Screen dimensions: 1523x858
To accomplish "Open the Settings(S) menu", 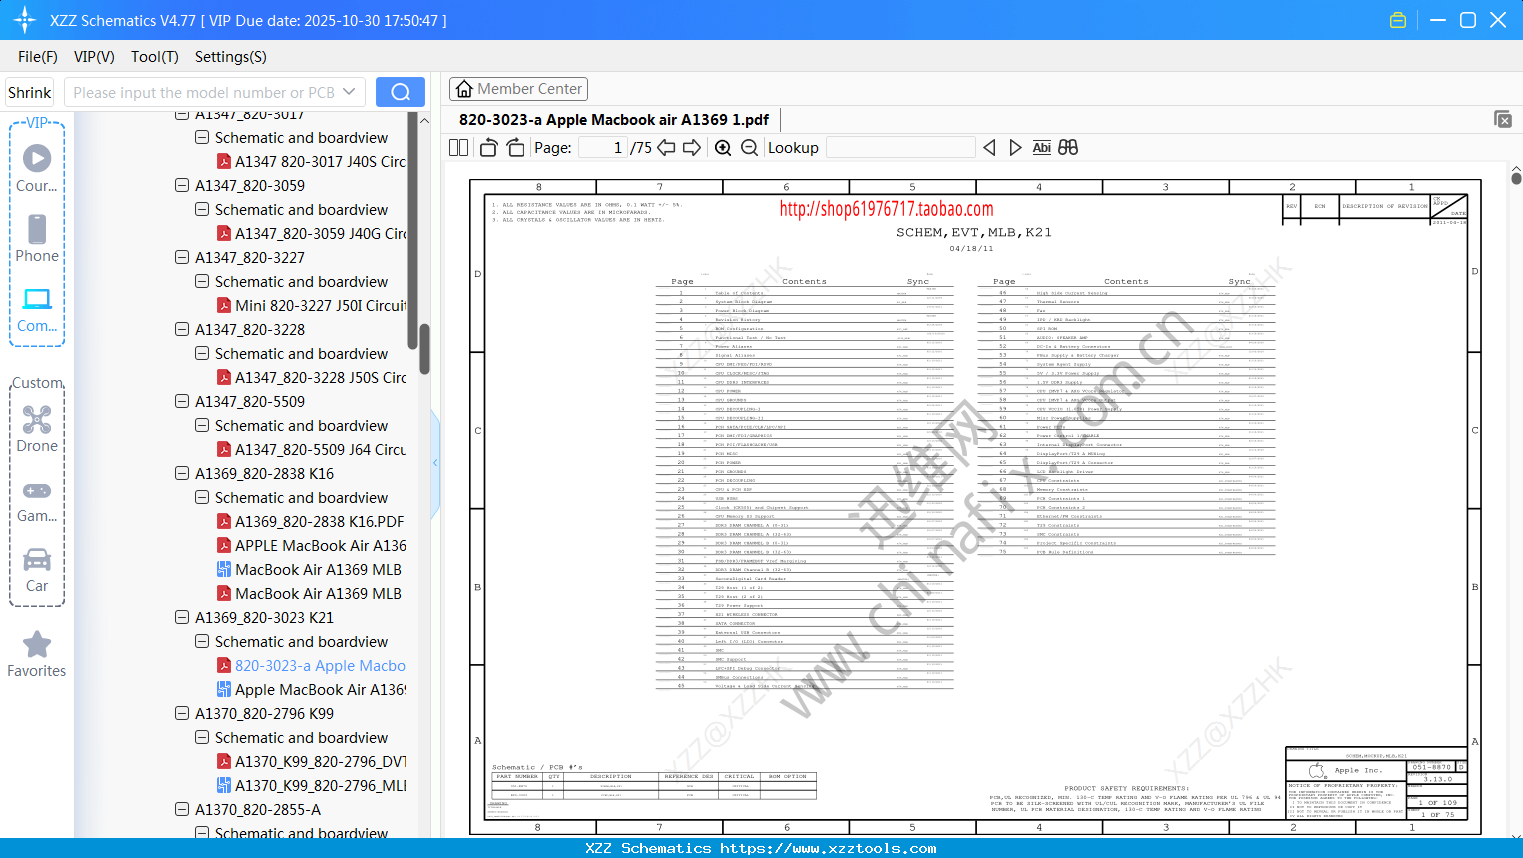I will pyautogui.click(x=231, y=57).
